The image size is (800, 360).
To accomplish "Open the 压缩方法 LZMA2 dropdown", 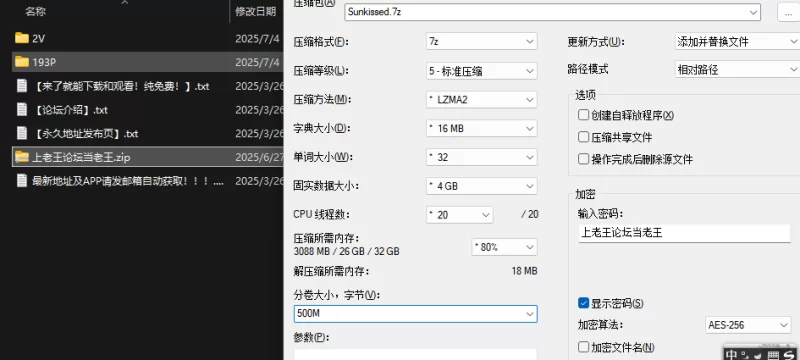I will (482, 99).
